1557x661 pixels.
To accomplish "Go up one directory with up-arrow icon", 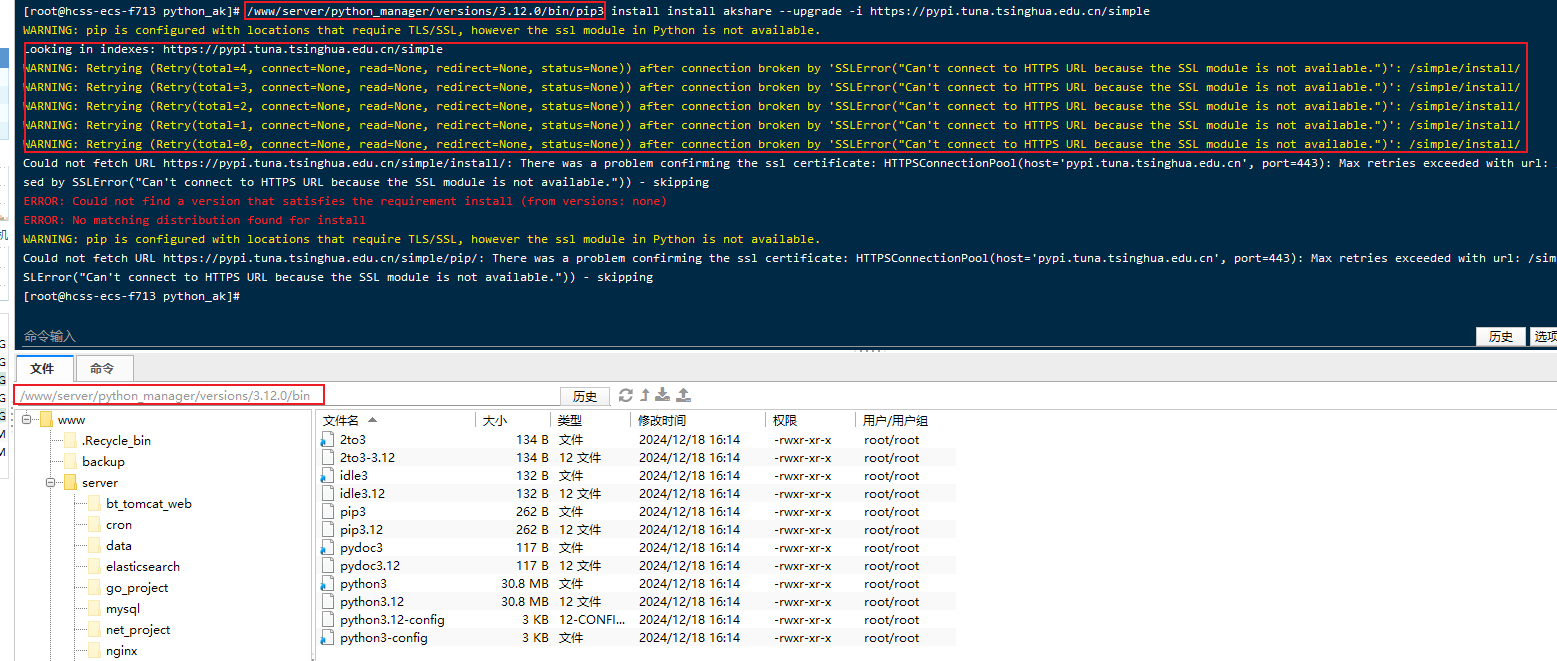I will coord(645,395).
